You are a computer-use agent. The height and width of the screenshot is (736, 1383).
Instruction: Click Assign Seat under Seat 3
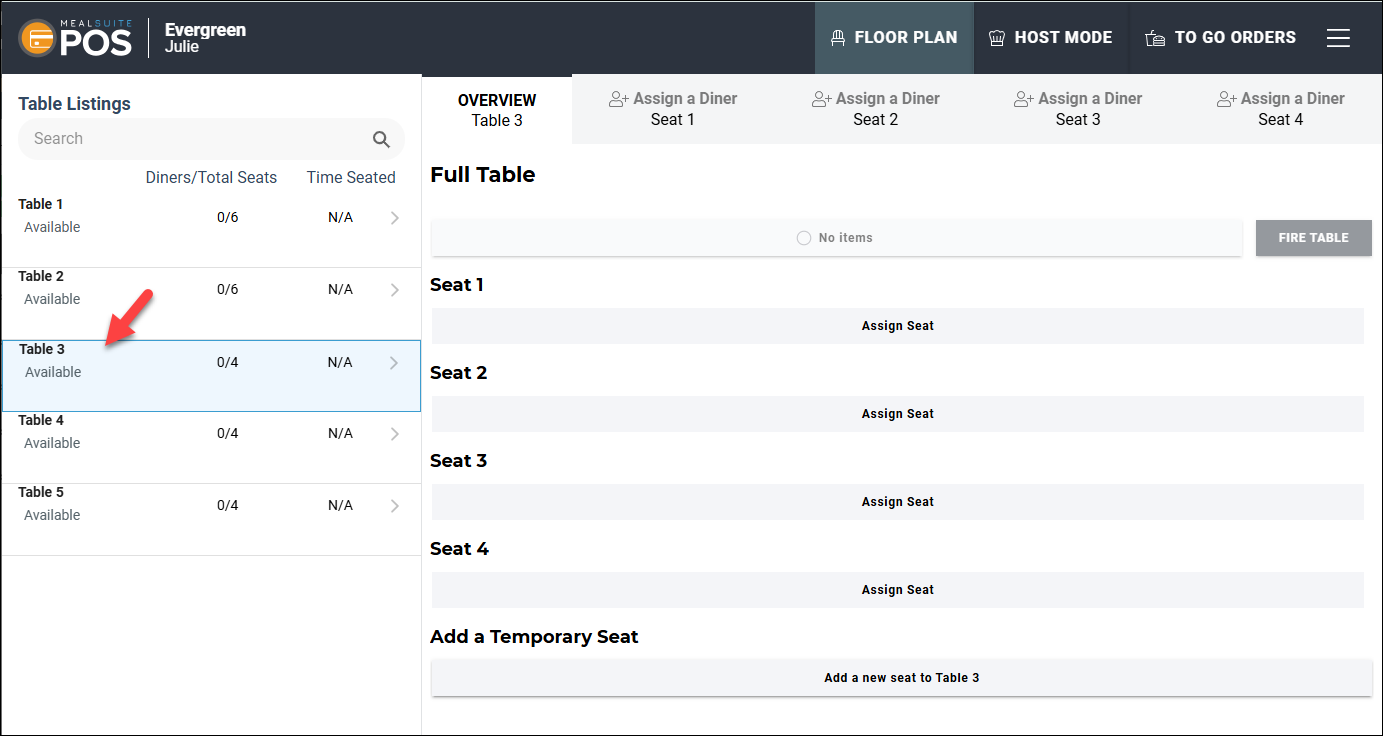(x=898, y=502)
